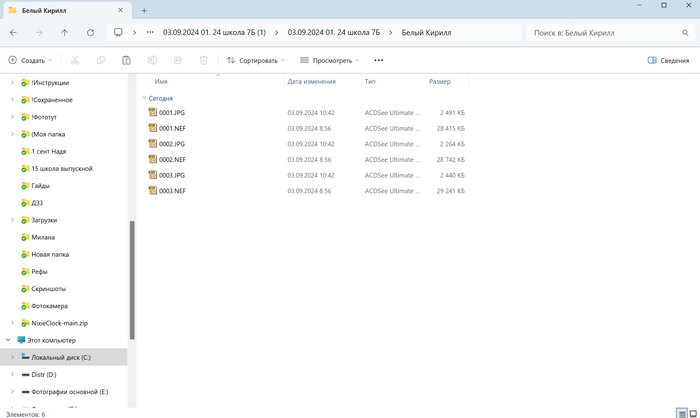Add a new tab with plus button
The image size is (700, 418).
click(x=144, y=10)
